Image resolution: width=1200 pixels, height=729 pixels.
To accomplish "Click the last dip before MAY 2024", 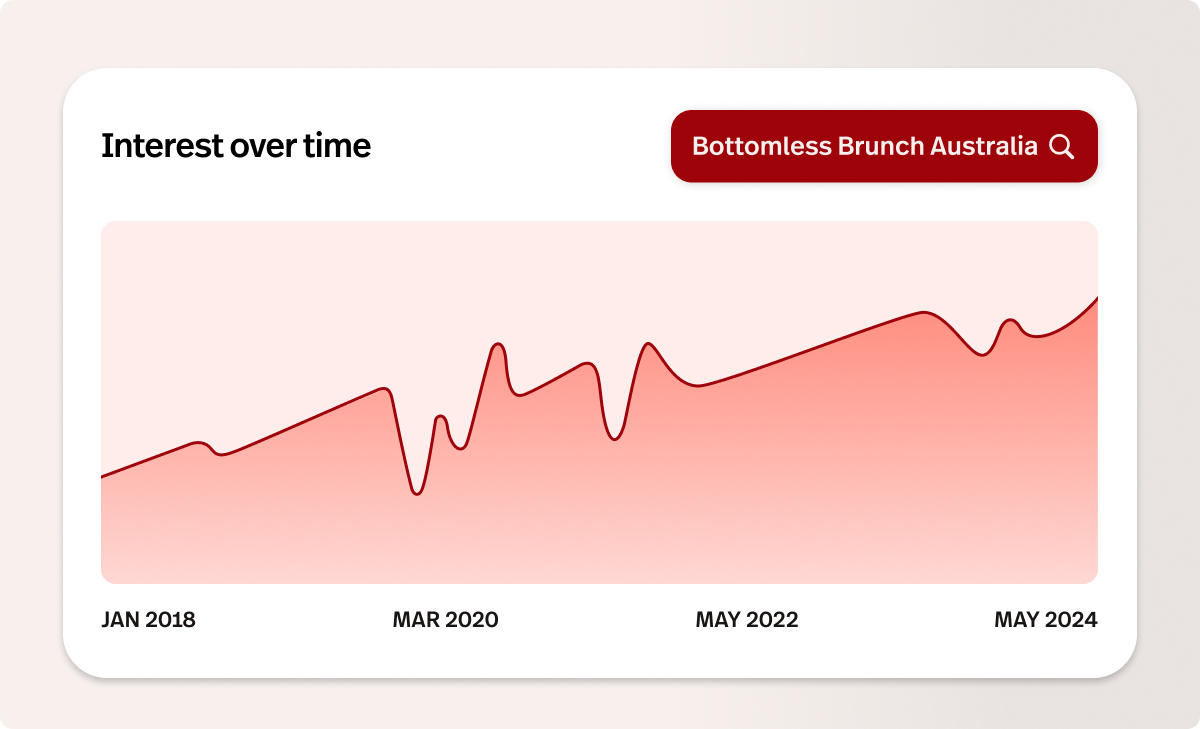I will (x=984, y=355).
